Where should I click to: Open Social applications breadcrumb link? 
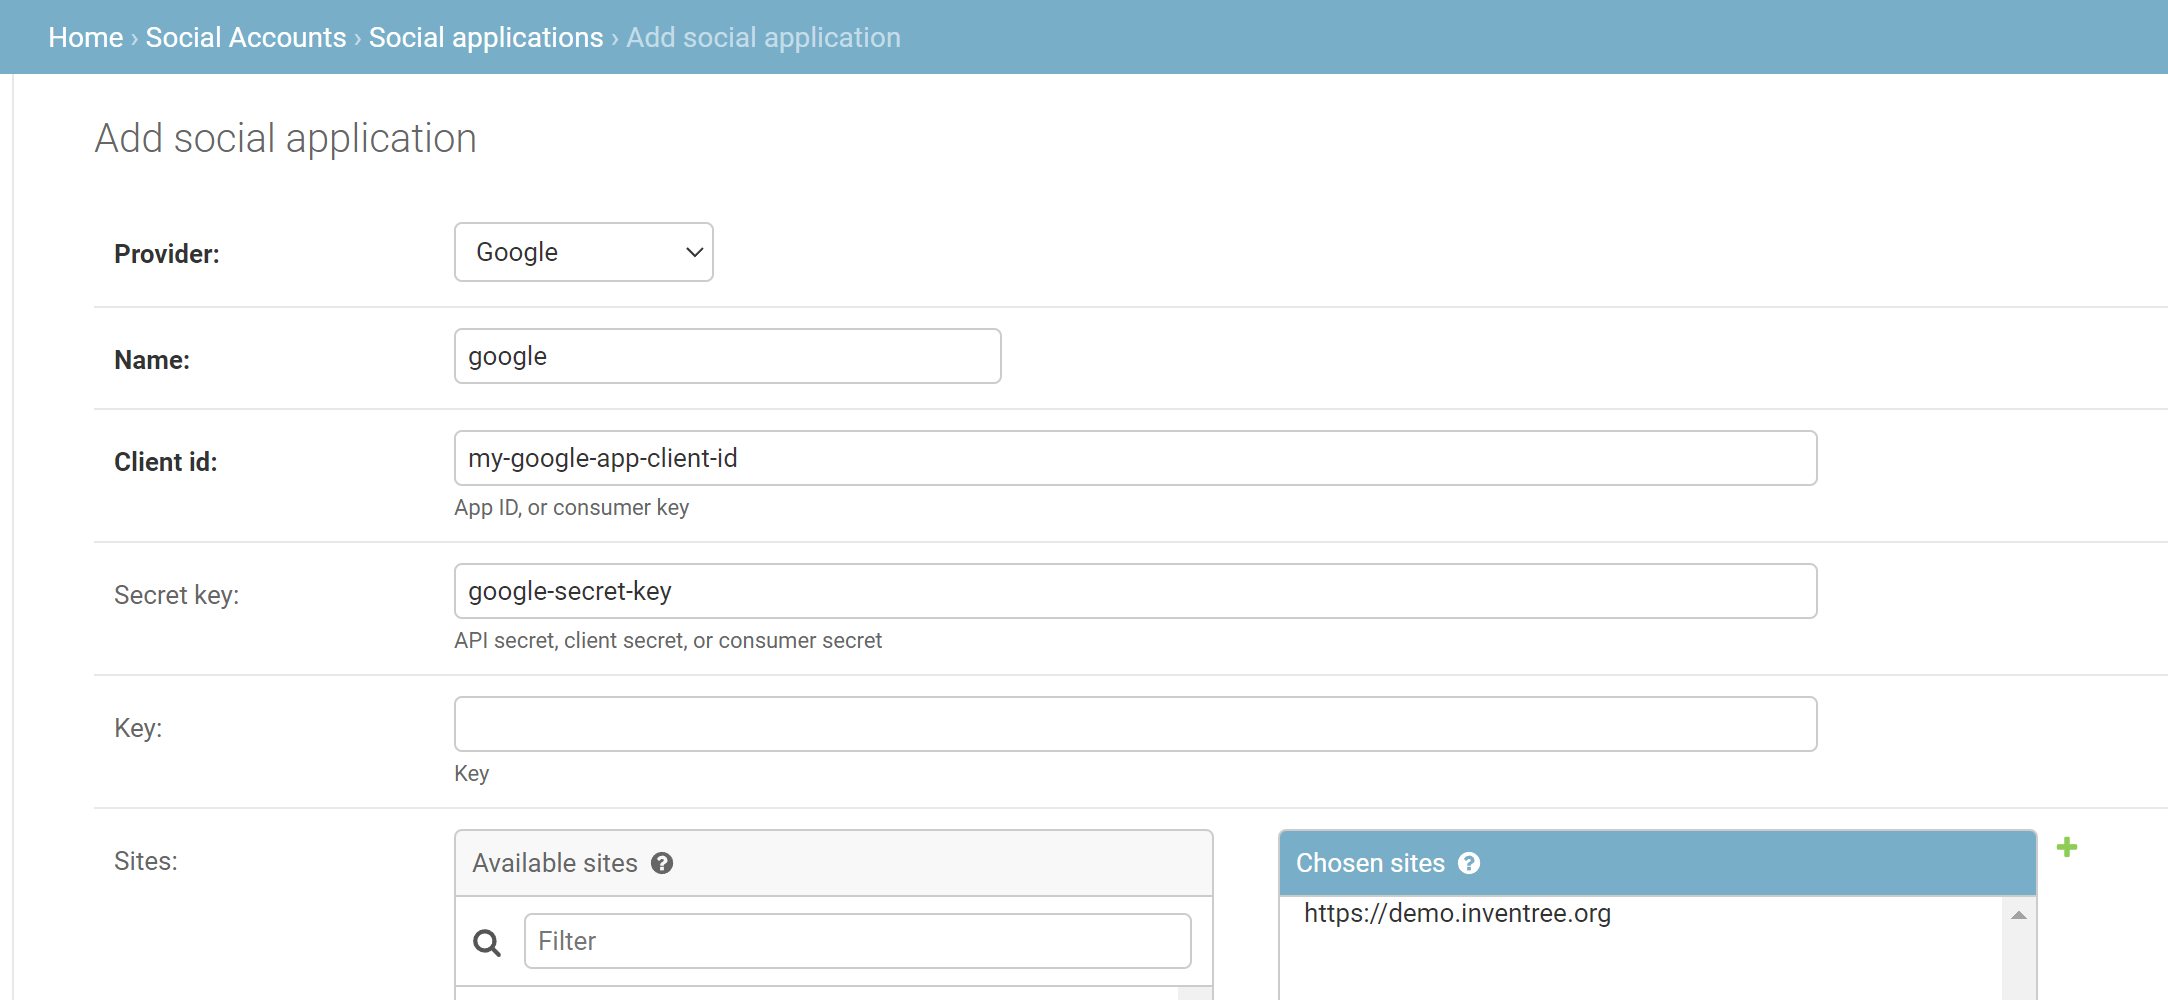(x=486, y=37)
